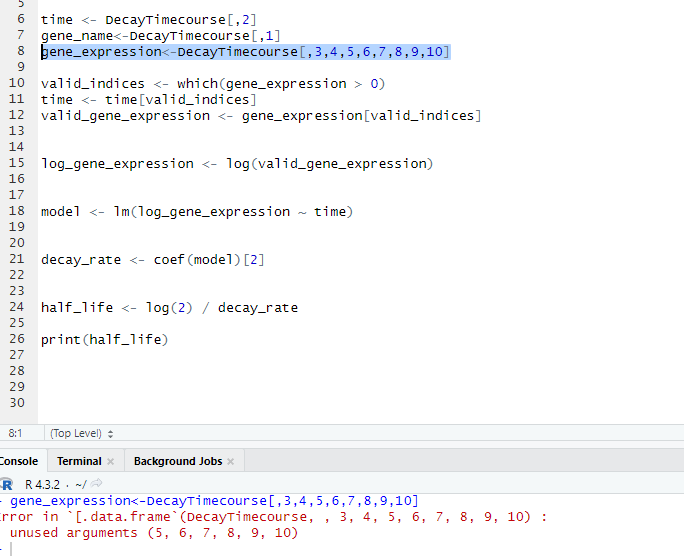Open the Background Jobs tab
The height and width of the screenshot is (556, 684).
click(178, 461)
